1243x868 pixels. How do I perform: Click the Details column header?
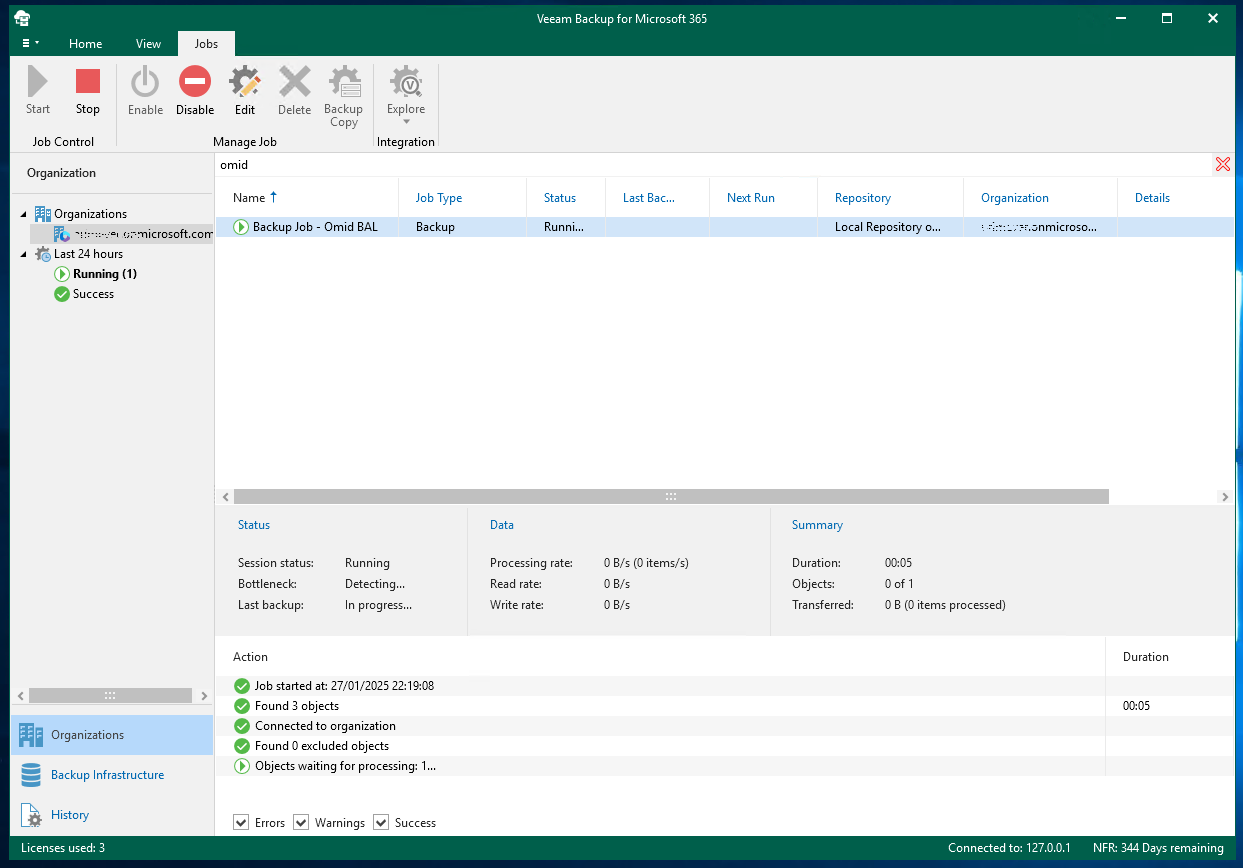pyautogui.click(x=1175, y=198)
